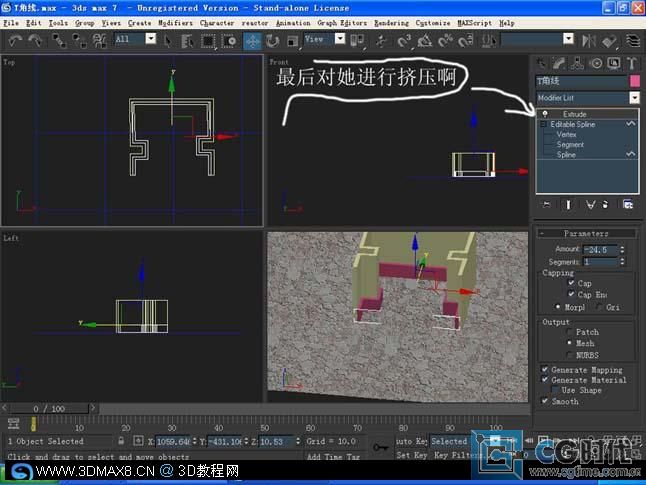
Task: Click the Use Pivot Point Center icon
Action: coord(357,40)
